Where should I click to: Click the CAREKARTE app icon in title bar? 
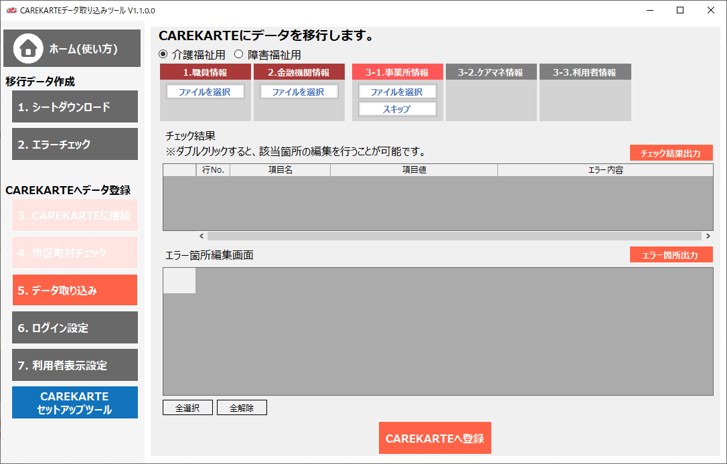coord(11,10)
